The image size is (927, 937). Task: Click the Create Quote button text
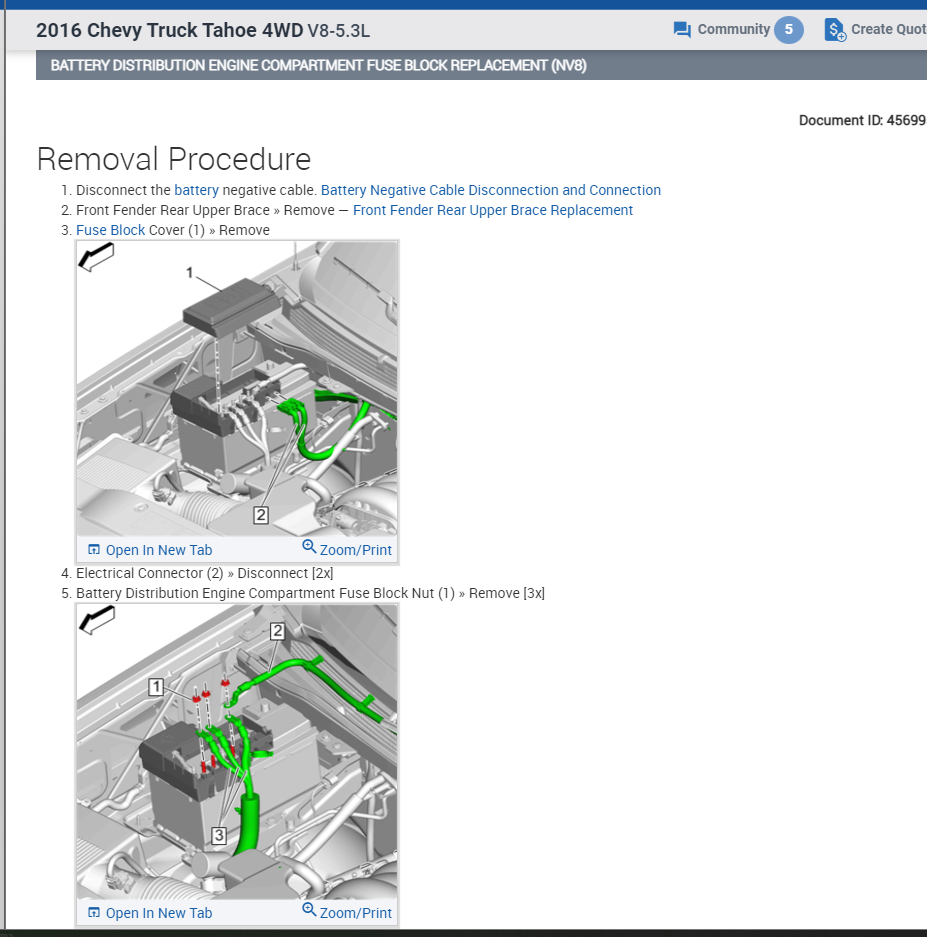tap(889, 29)
